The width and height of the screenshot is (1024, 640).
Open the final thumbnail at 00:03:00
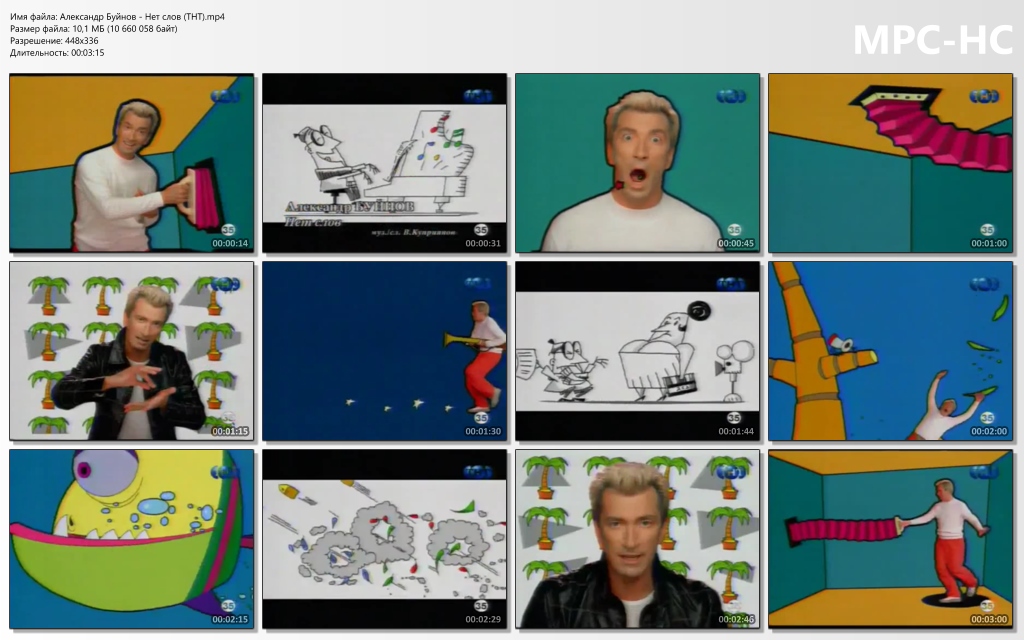[890, 539]
